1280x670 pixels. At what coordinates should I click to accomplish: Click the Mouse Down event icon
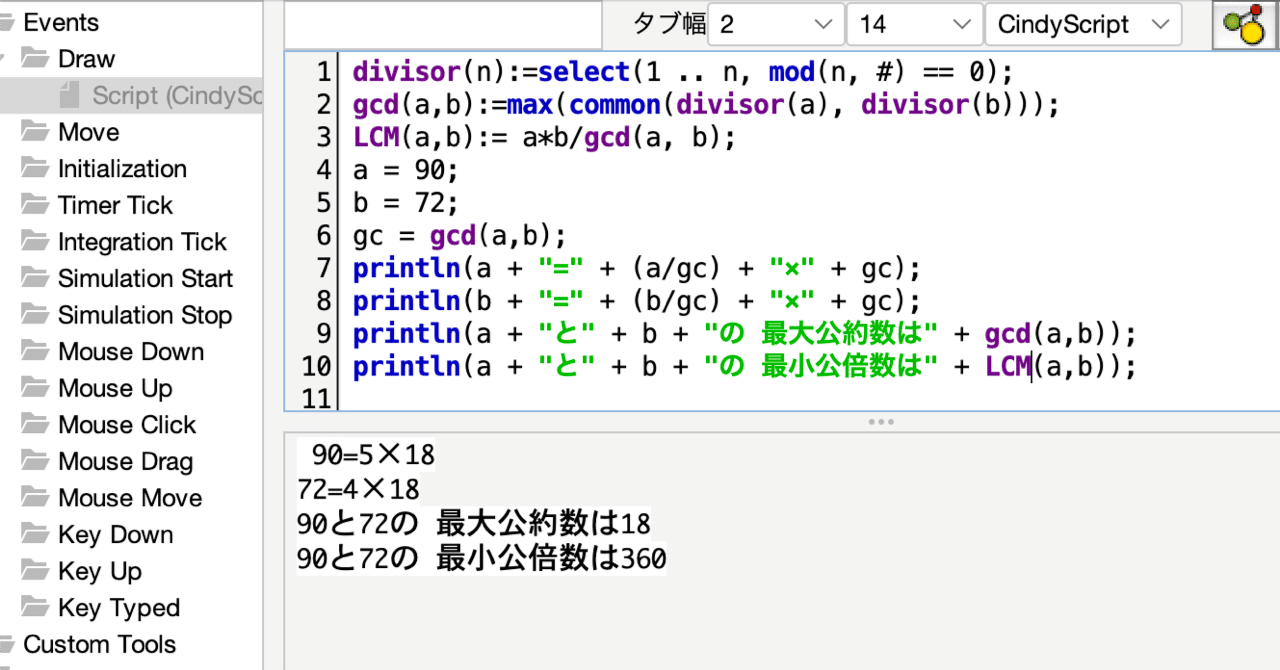pos(33,351)
